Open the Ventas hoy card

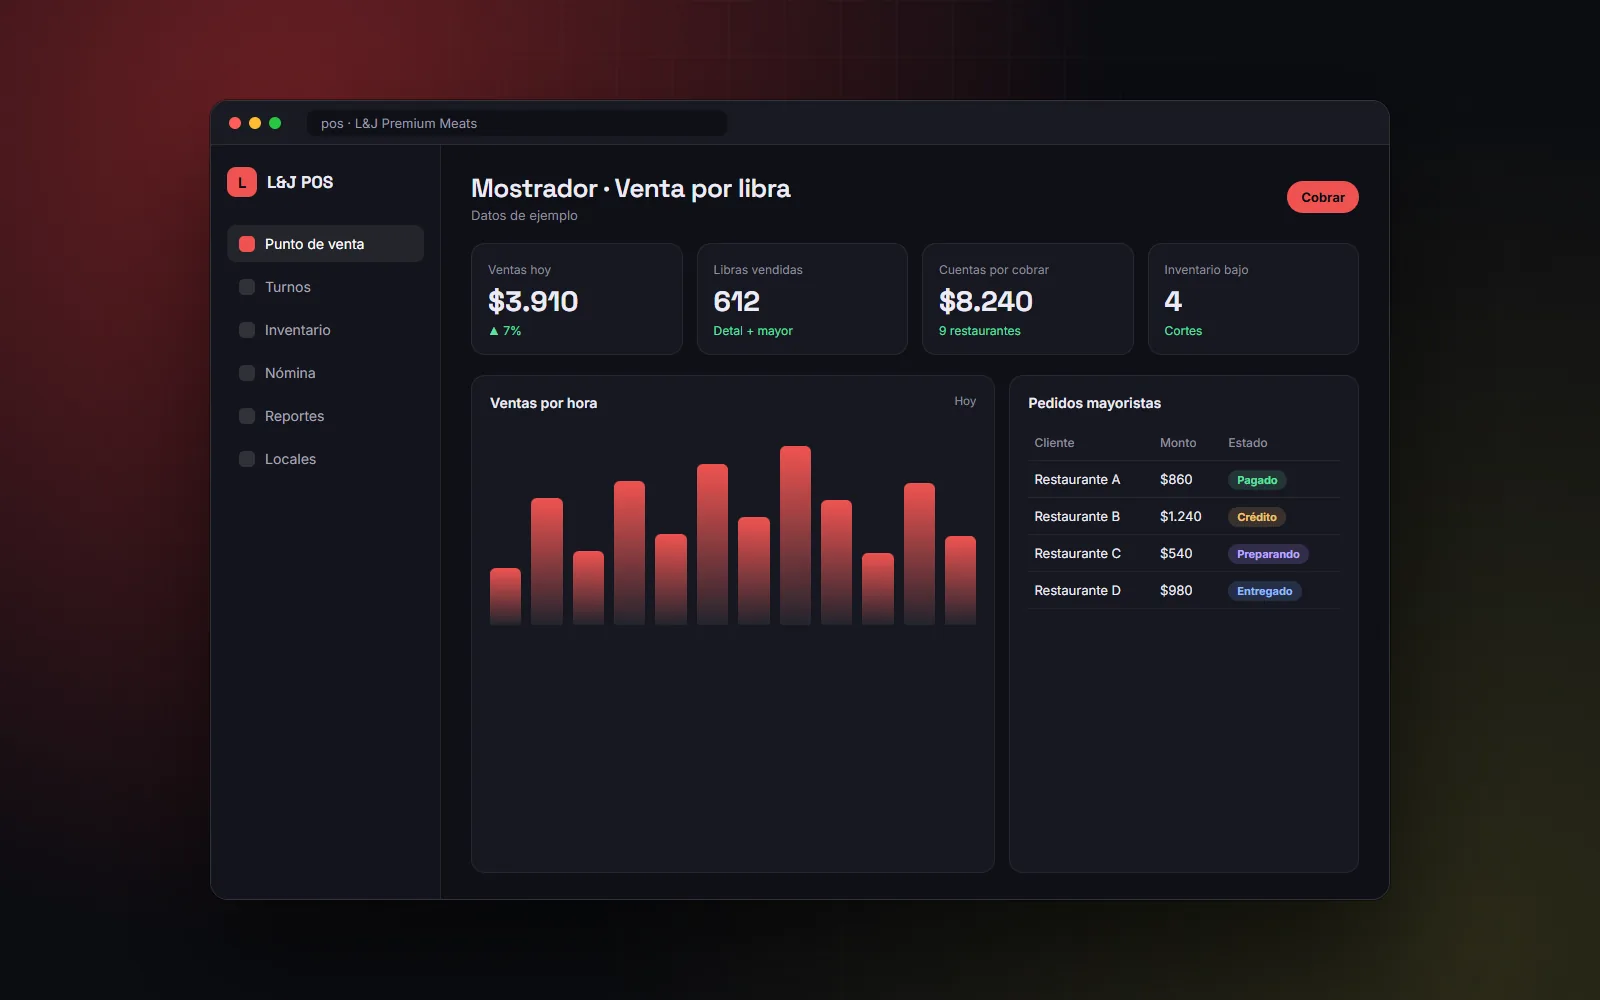(577, 299)
